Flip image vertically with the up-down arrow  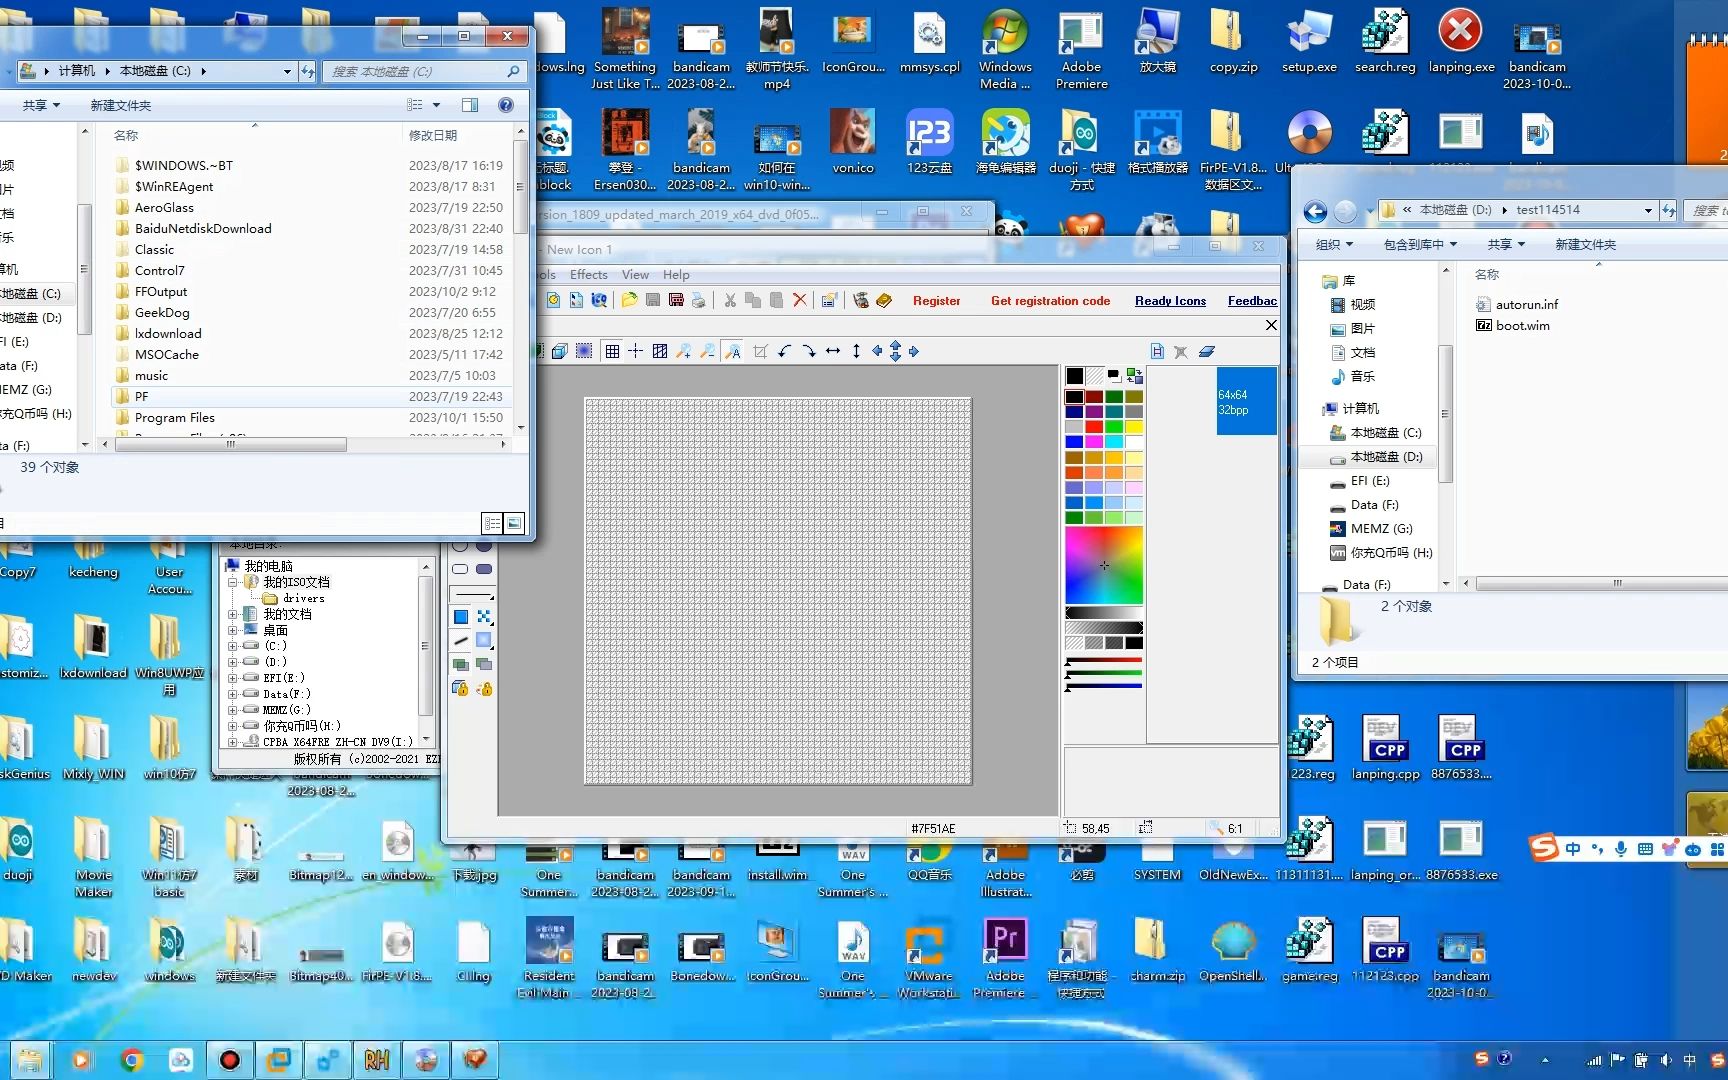pos(856,351)
